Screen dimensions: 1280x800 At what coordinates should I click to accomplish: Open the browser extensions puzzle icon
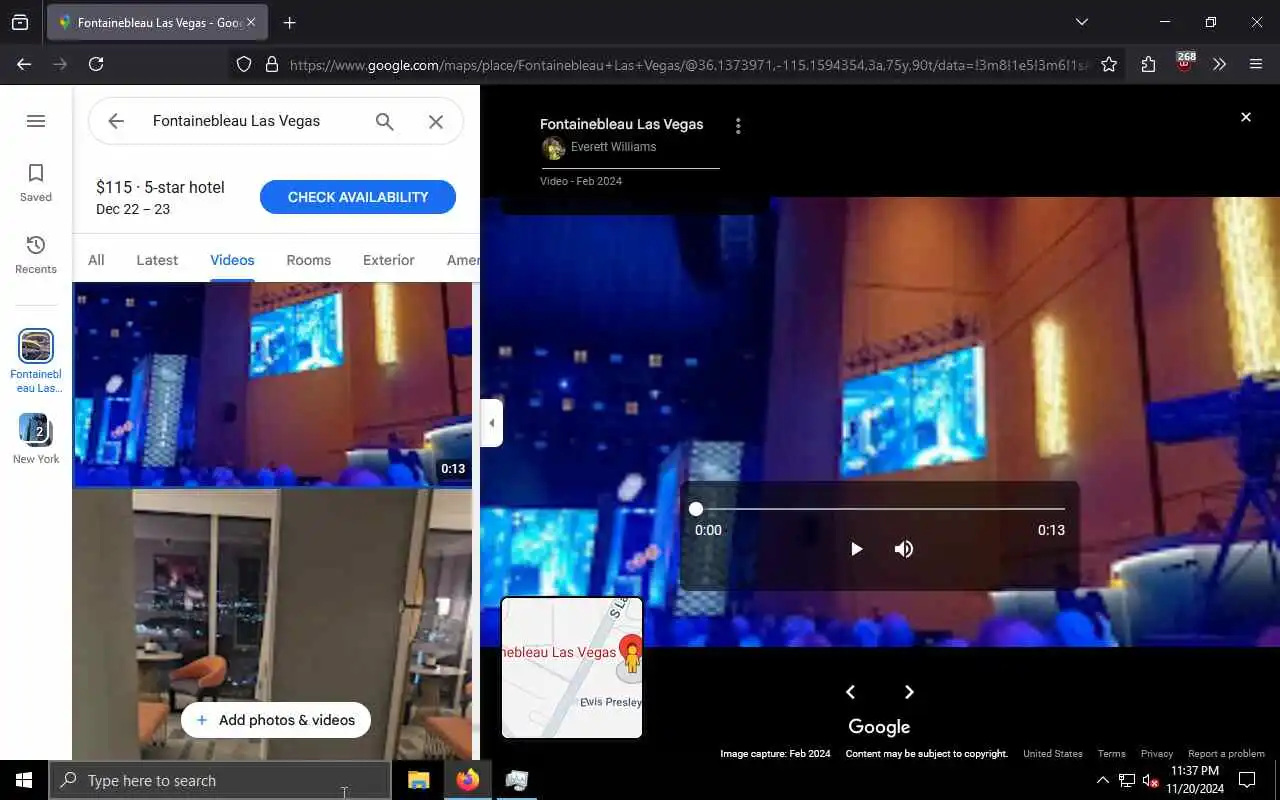point(1148,64)
